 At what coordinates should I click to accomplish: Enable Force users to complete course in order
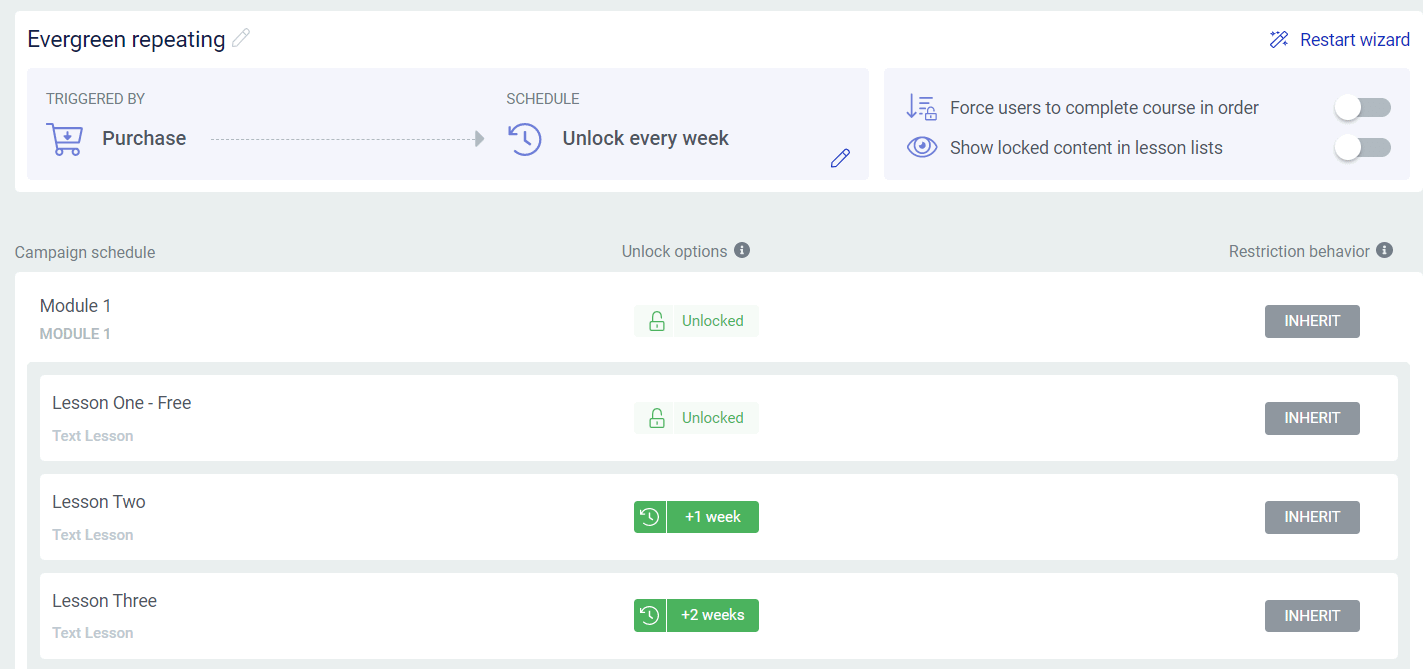(1362, 107)
